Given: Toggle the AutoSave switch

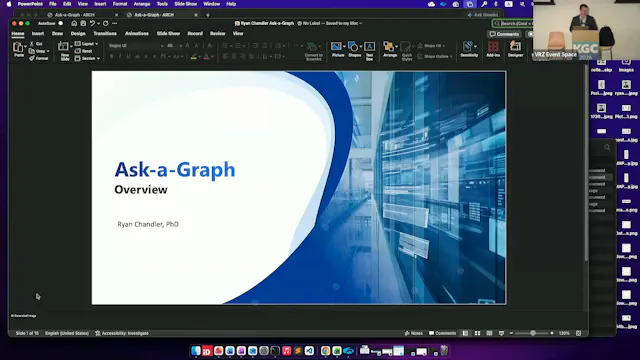Looking at the screenshot, I should (60, 23).
